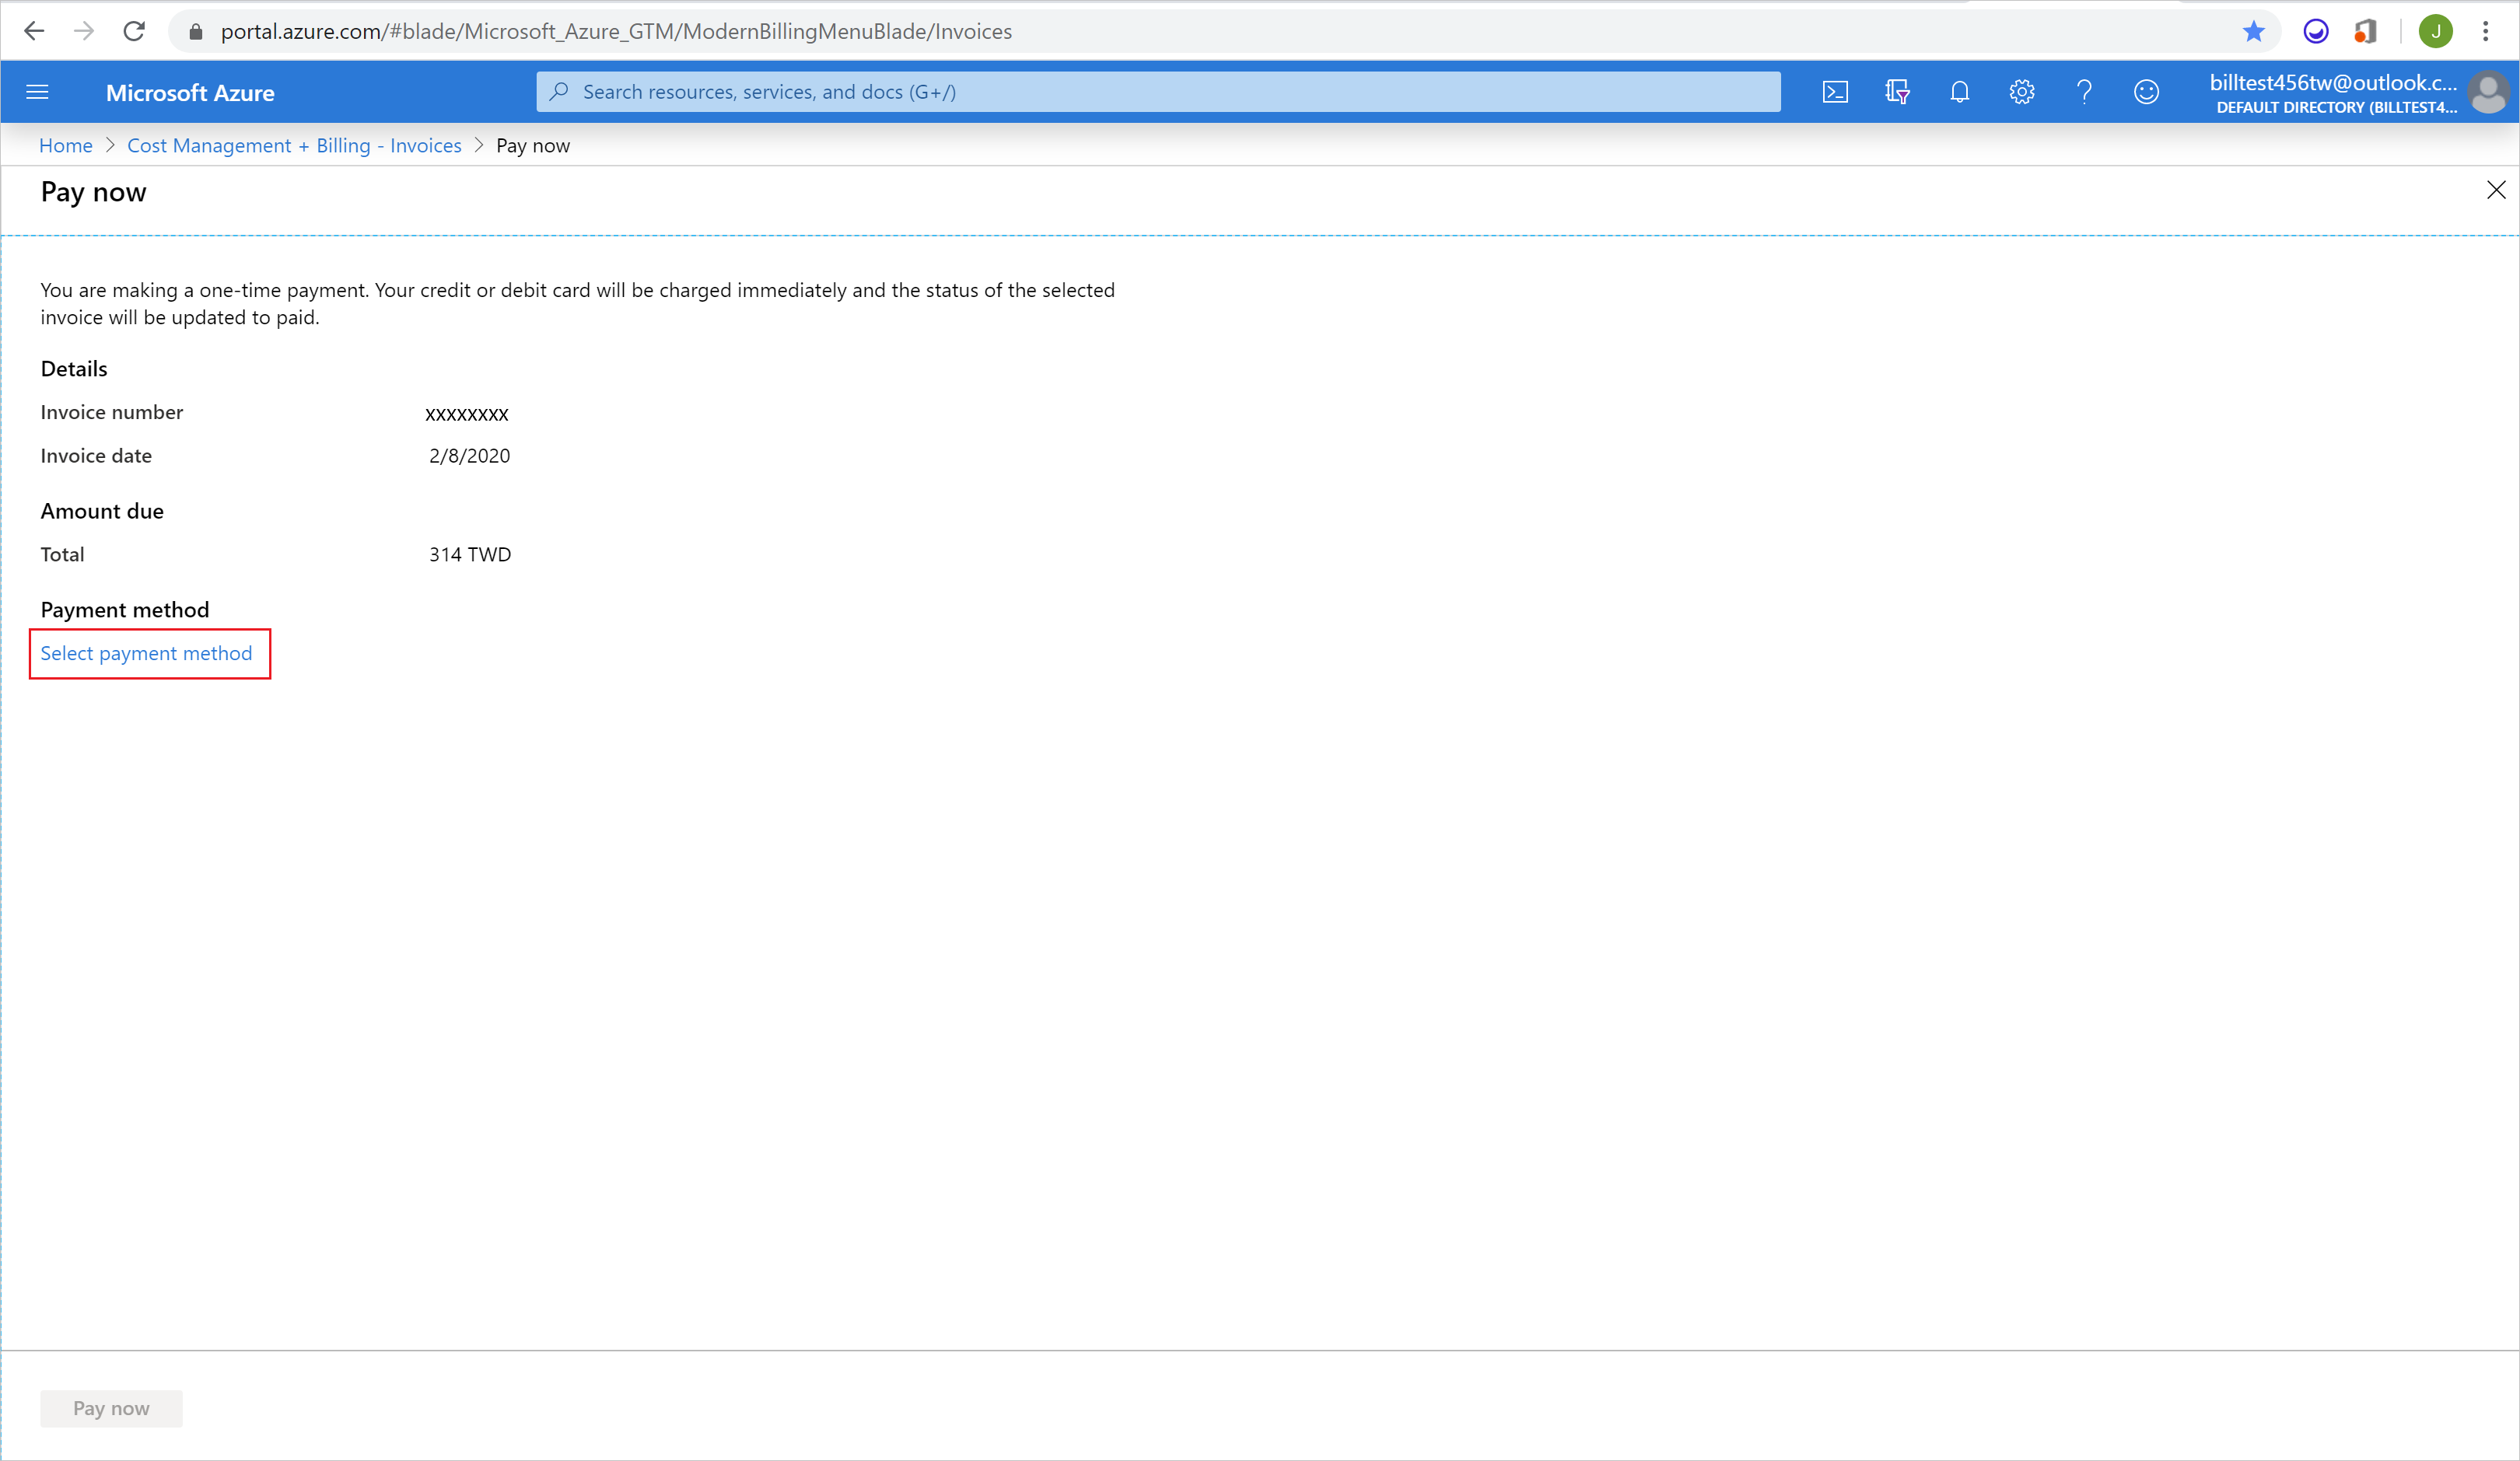Click the directory and subscription filter icon
Image resolution: width=2520 pixels, height=1461 pixels.
point(1898,90)
